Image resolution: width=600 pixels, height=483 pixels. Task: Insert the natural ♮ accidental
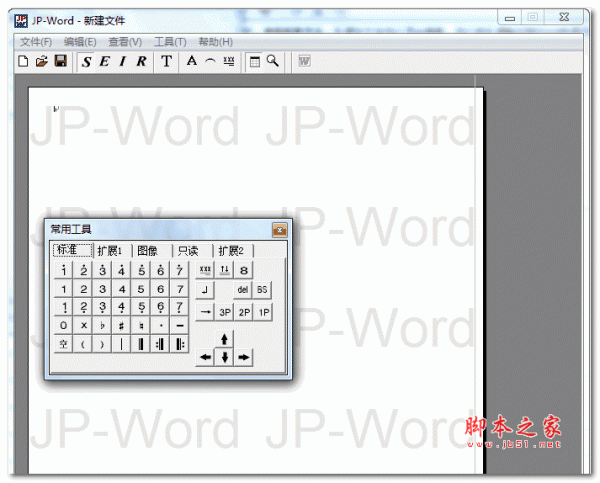click(141, 326)
